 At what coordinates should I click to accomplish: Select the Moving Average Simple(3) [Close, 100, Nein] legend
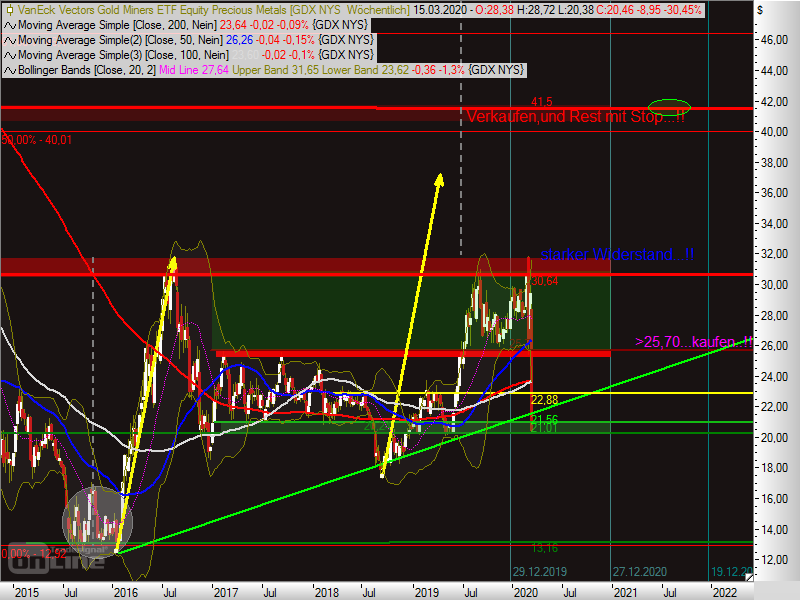tap(123, 55)
